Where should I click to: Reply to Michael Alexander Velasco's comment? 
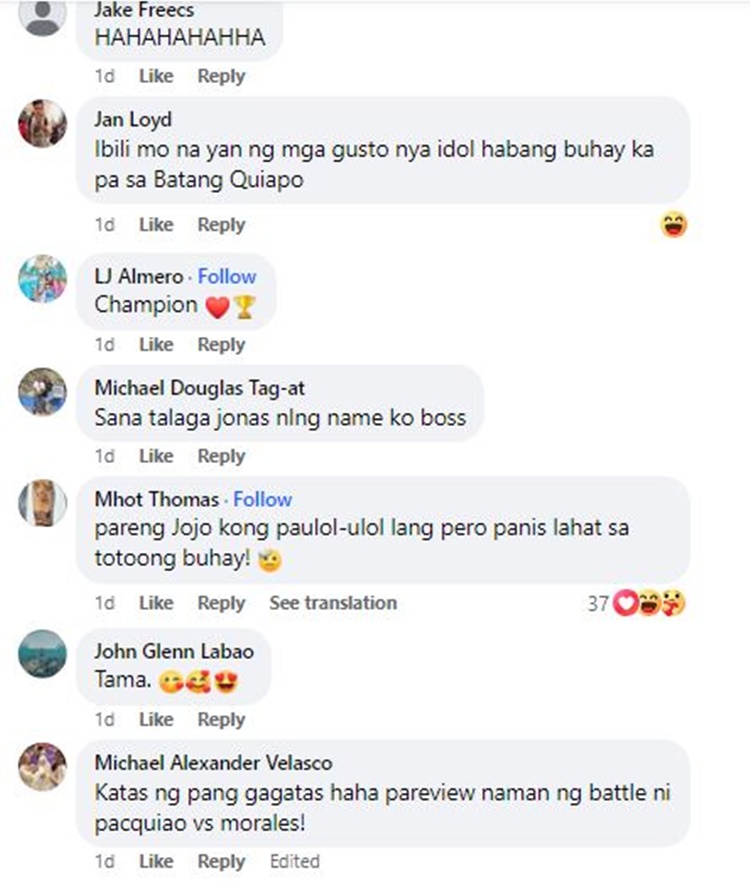[x=221, y=862]
